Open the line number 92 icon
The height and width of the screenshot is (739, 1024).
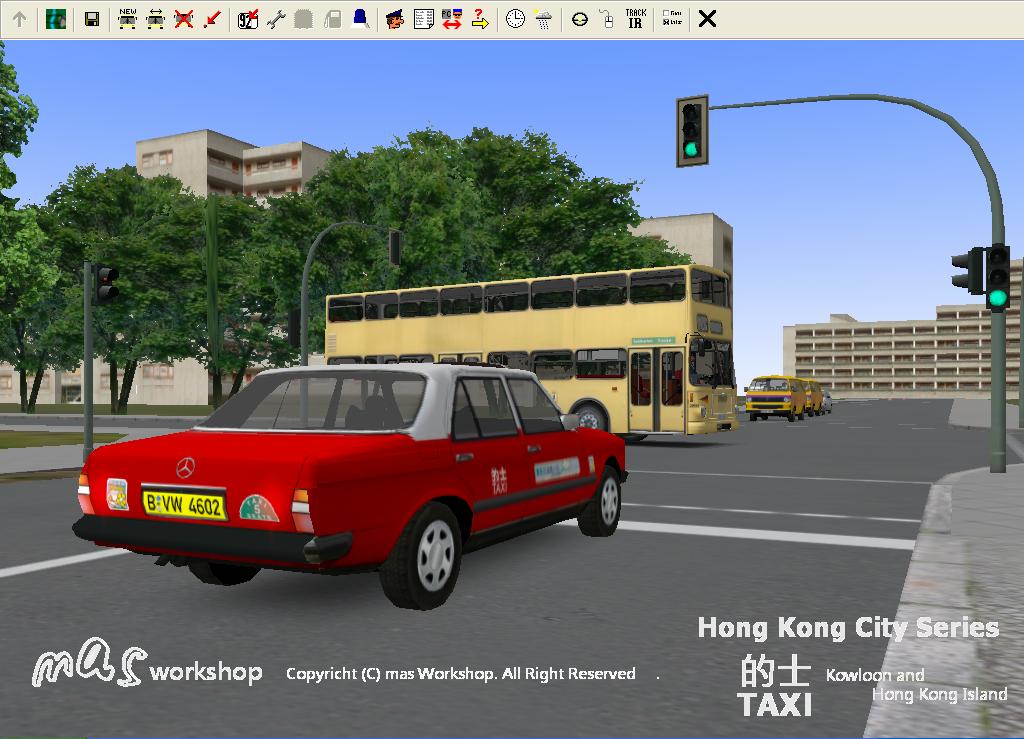tap(248, 20)
